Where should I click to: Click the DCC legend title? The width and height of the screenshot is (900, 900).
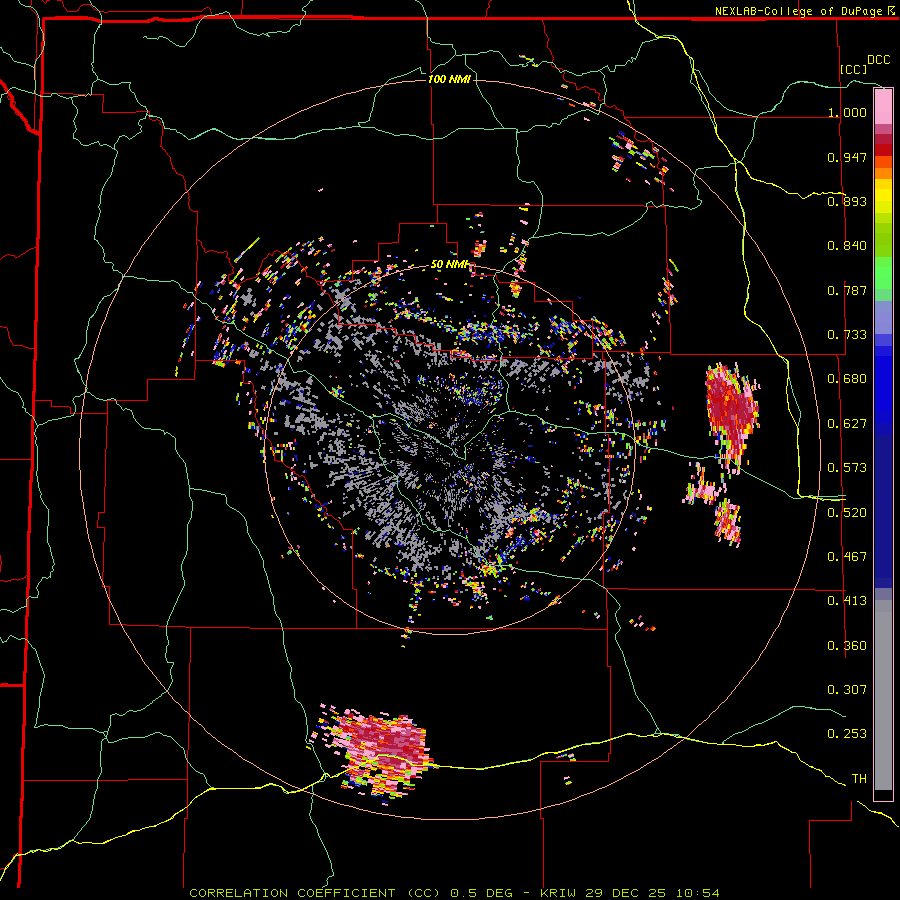878,60
